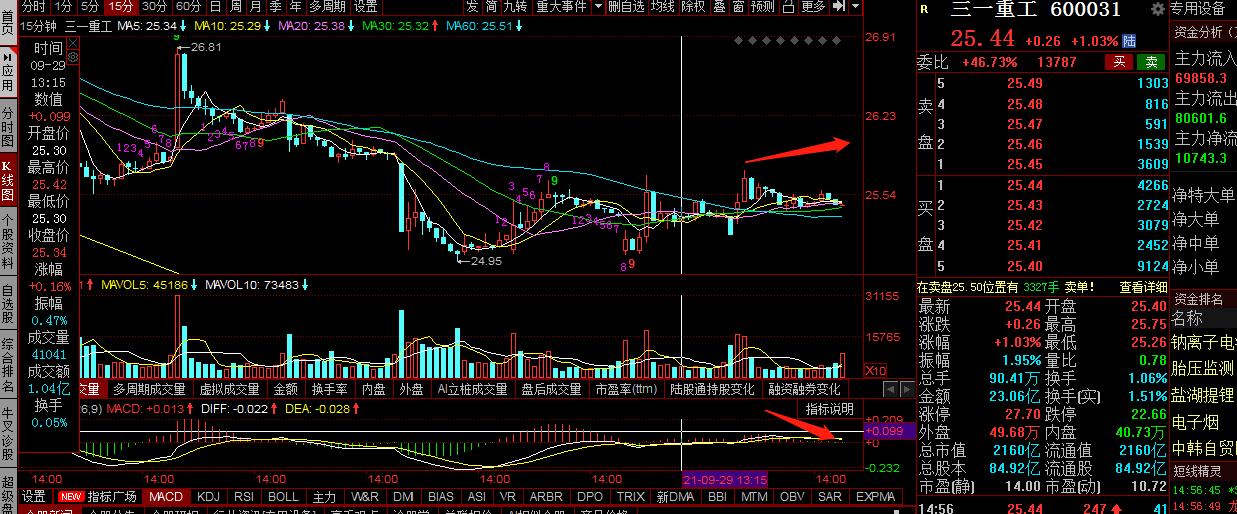Select the 60分 period
The width and height of the screenshot is (1237, 514).
[187, 7]
